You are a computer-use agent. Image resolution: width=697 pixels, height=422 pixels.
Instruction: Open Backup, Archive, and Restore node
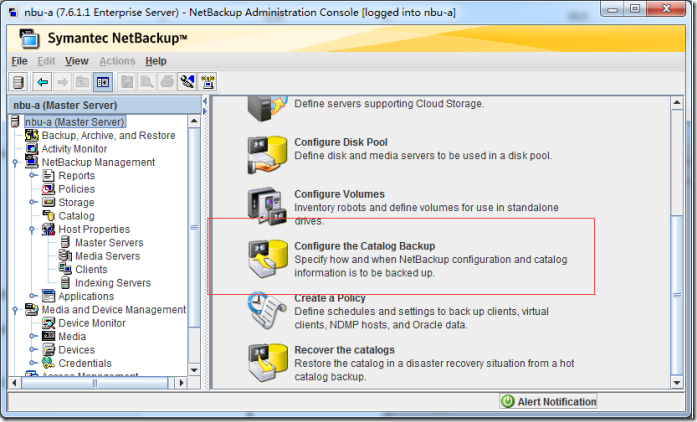pos(108,135)
